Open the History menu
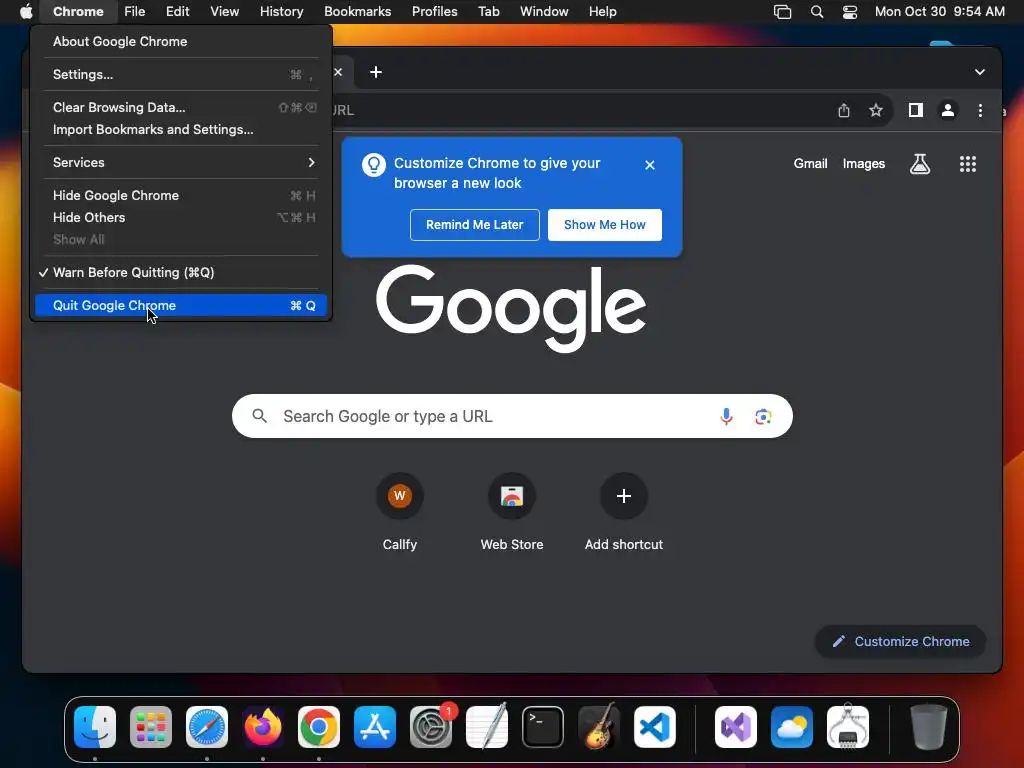This screenshot has height=768, width=1024. 281,11
